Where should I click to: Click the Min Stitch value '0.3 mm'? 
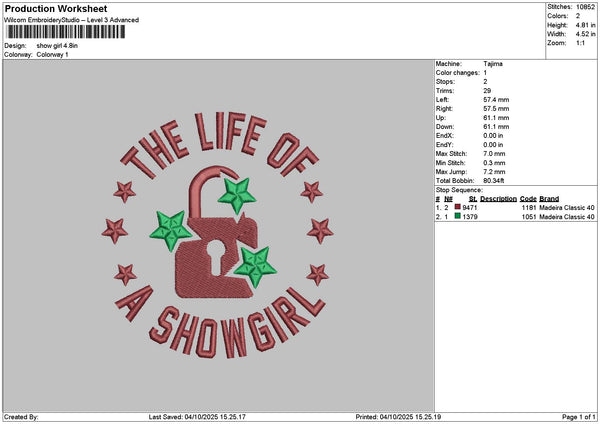pos(494,163)
